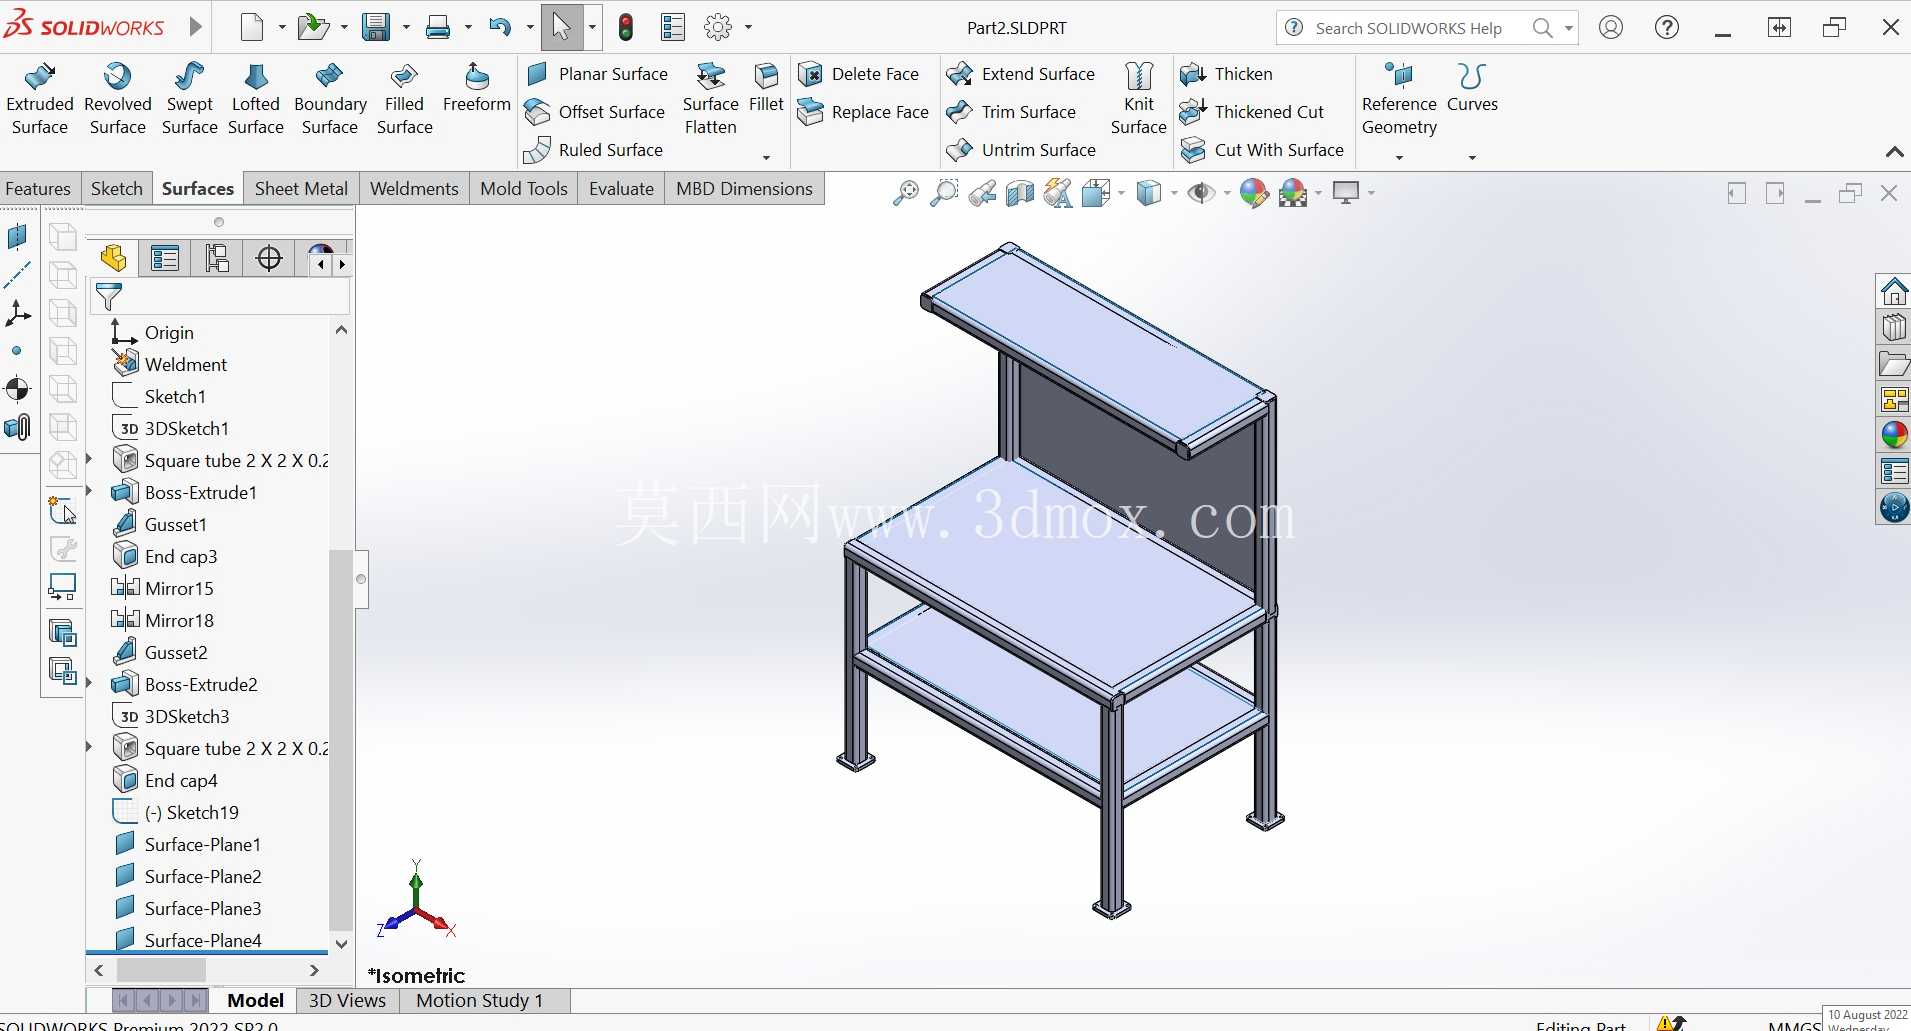Open the Sheet Metal tab
1911x1031 pixels.
[x=301, y=189]
